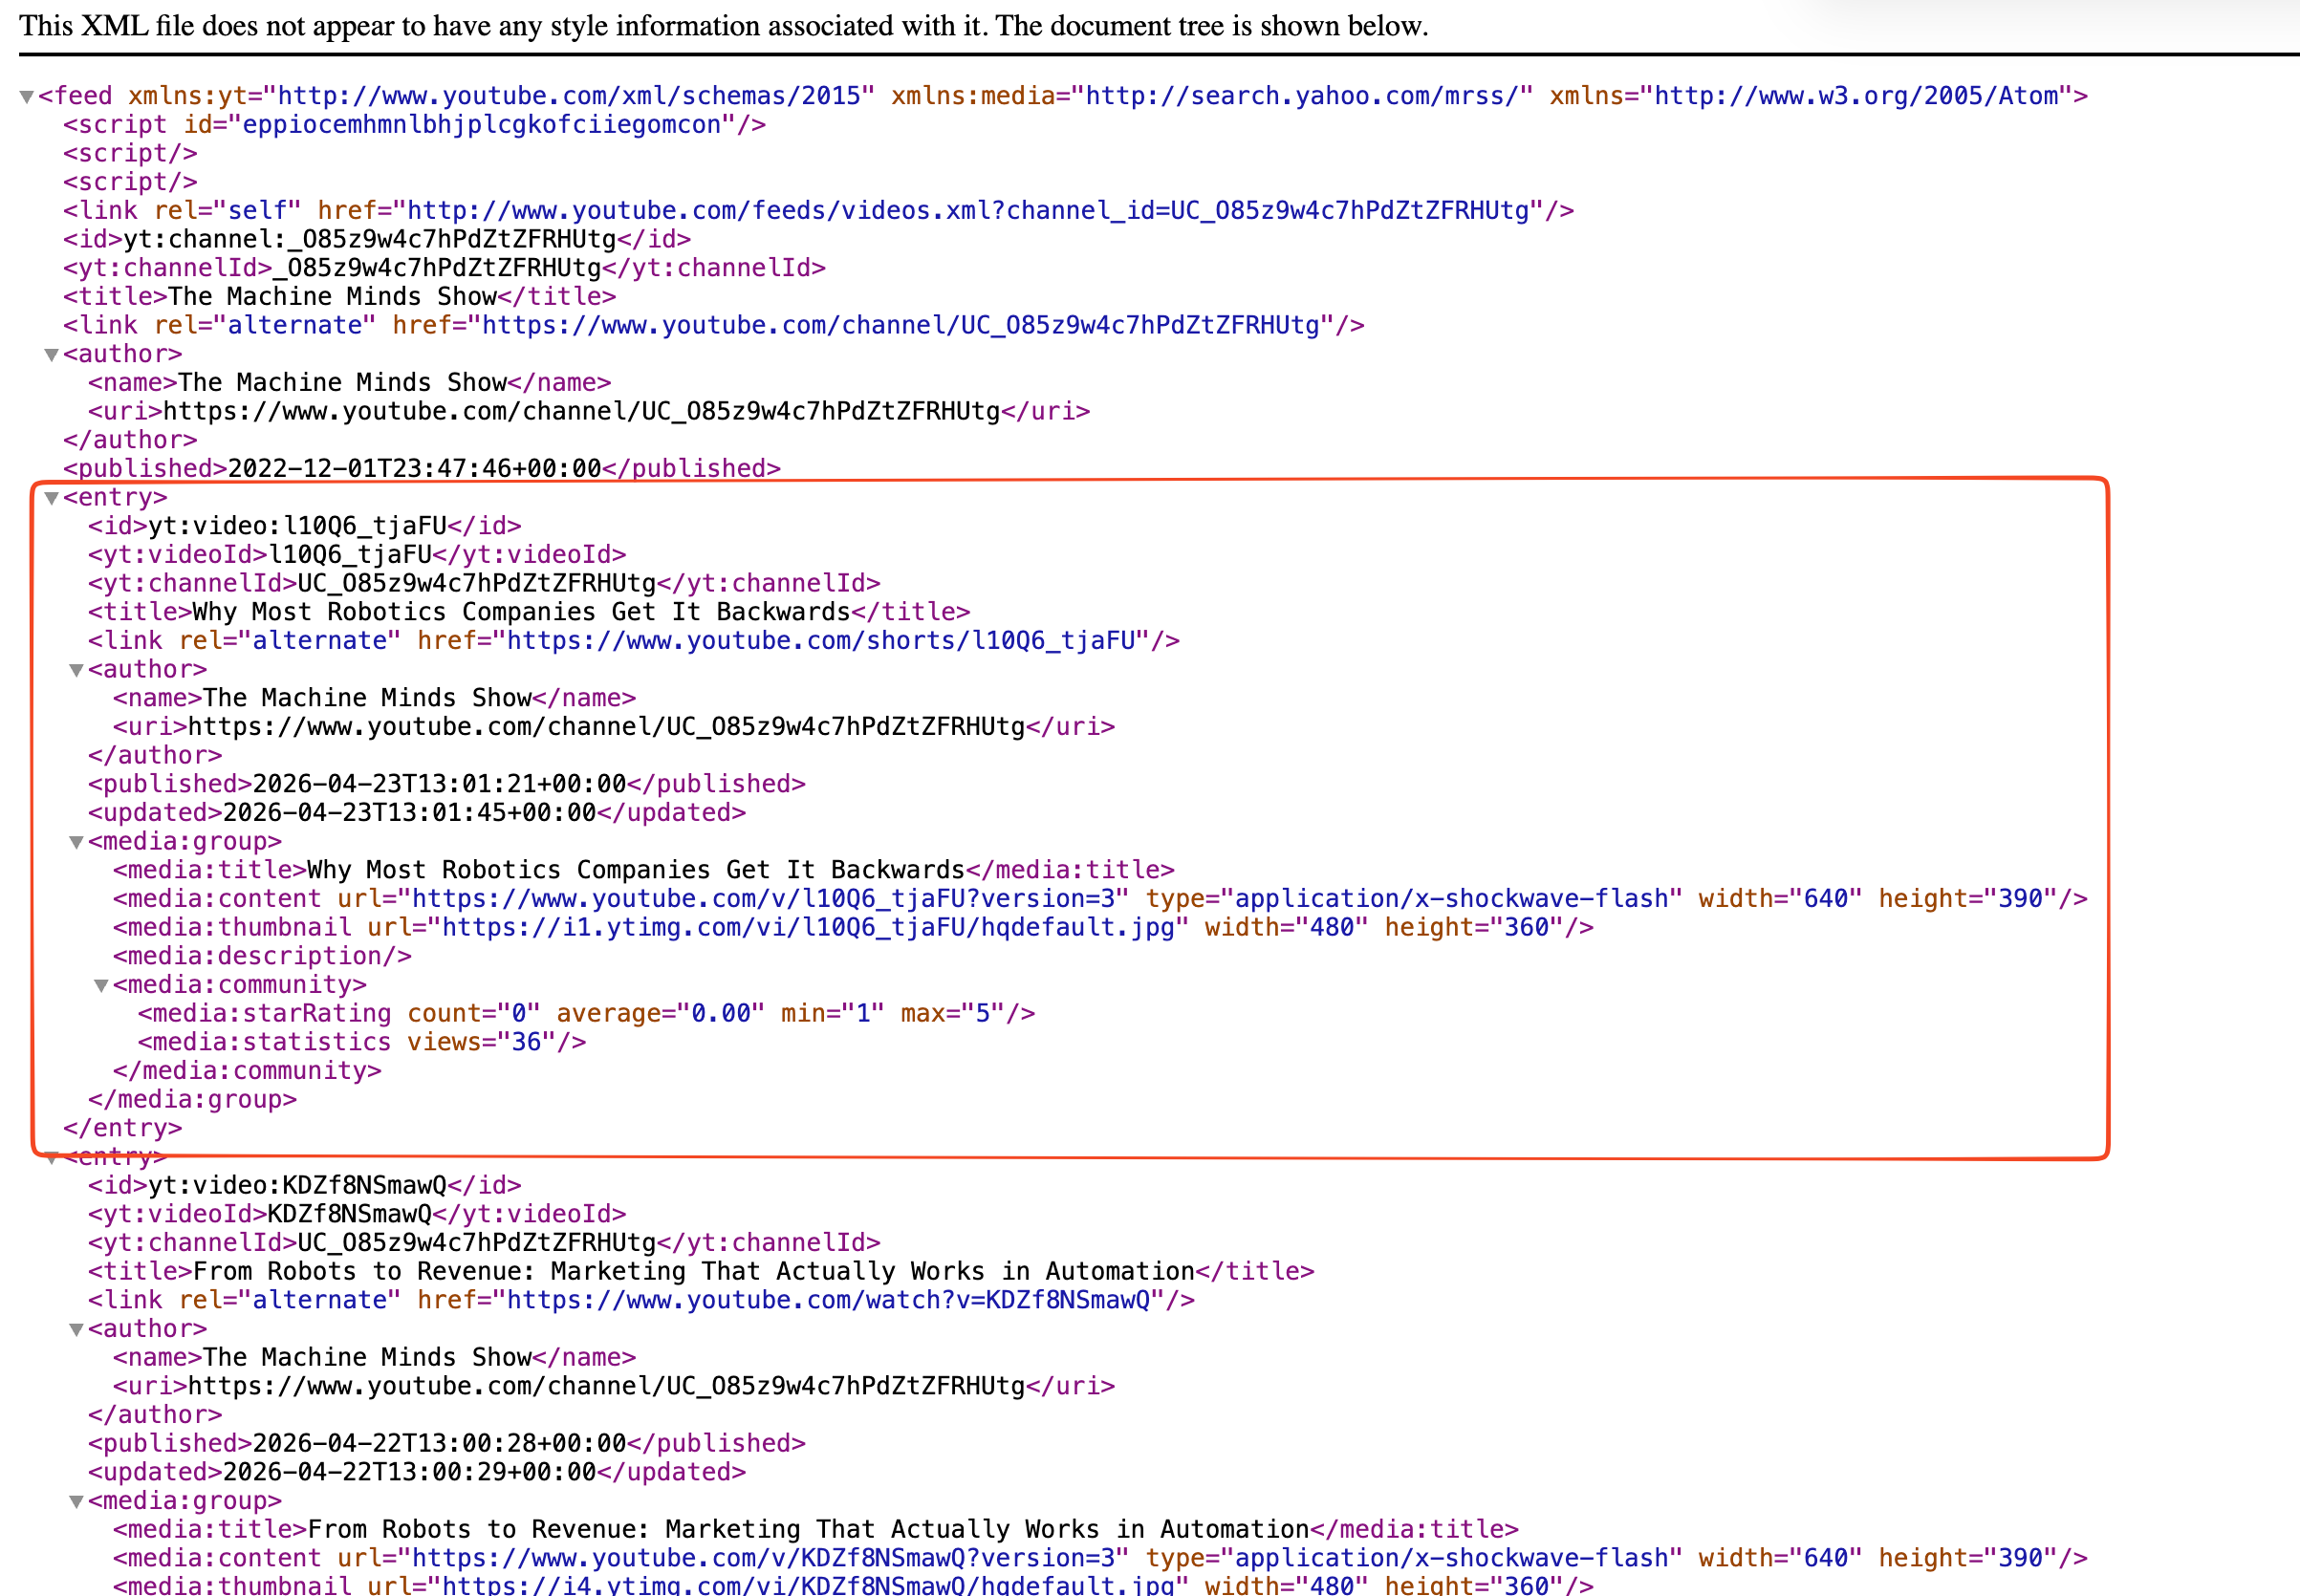Click the media:statistics views="36" line

[x=362, y=1043]
